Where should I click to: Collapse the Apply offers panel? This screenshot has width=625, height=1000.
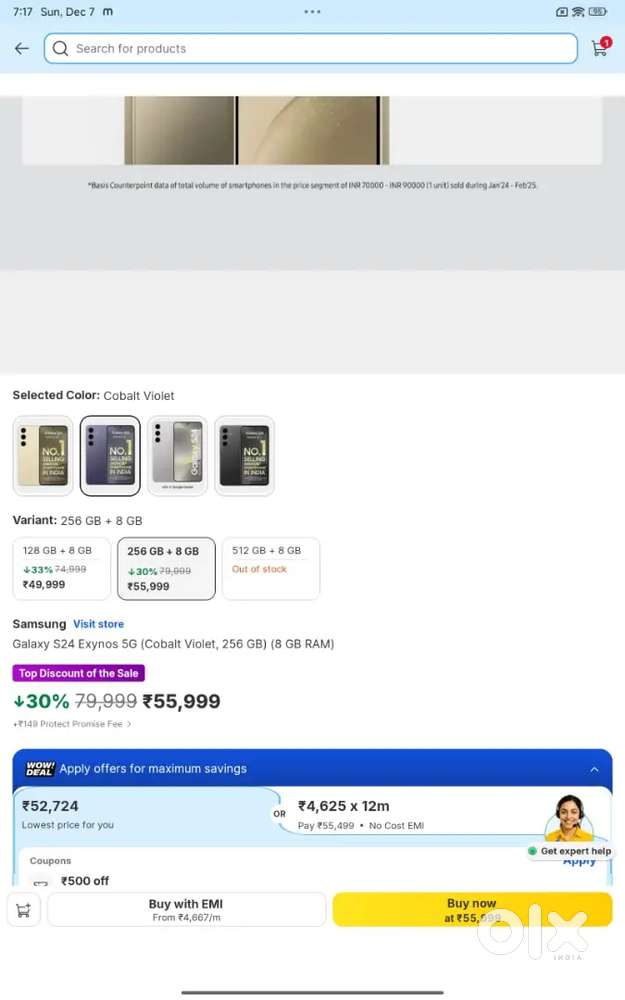[594, 770]
